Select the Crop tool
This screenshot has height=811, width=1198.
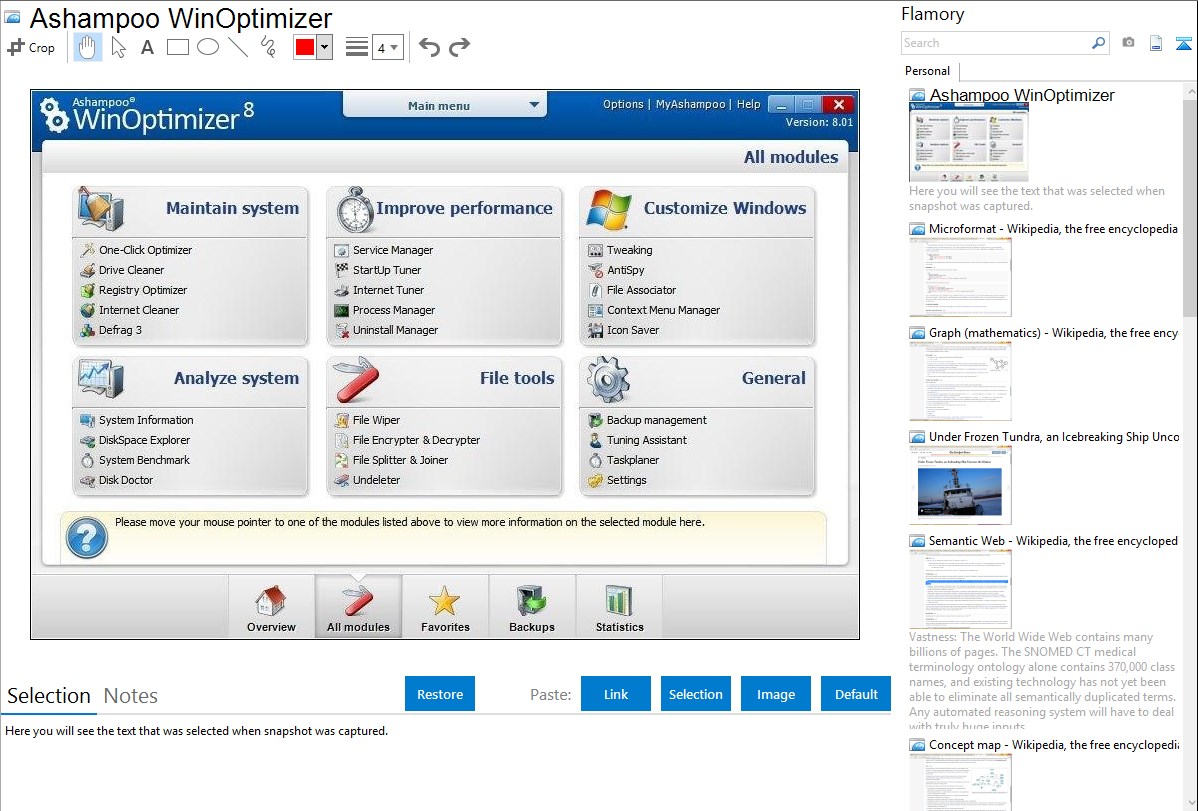point(31,47)
